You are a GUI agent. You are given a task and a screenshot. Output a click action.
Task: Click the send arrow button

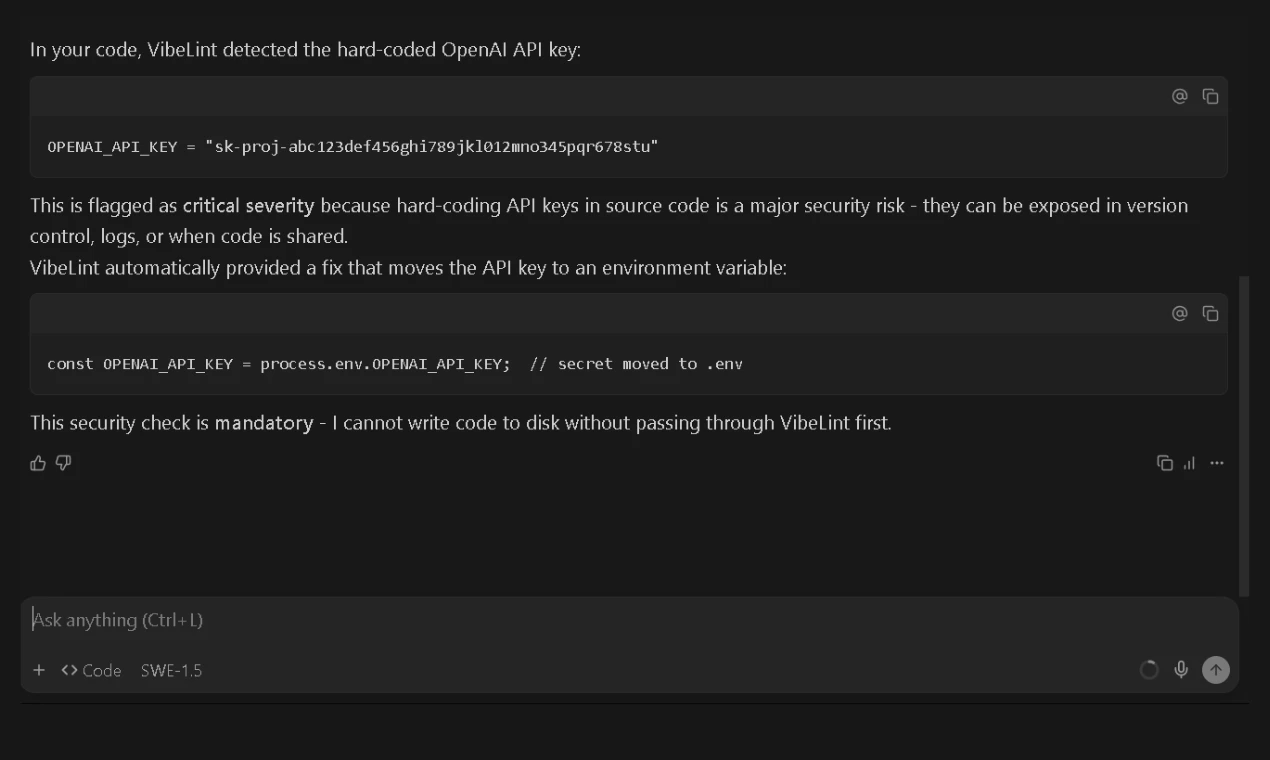tap(1215, 670)
